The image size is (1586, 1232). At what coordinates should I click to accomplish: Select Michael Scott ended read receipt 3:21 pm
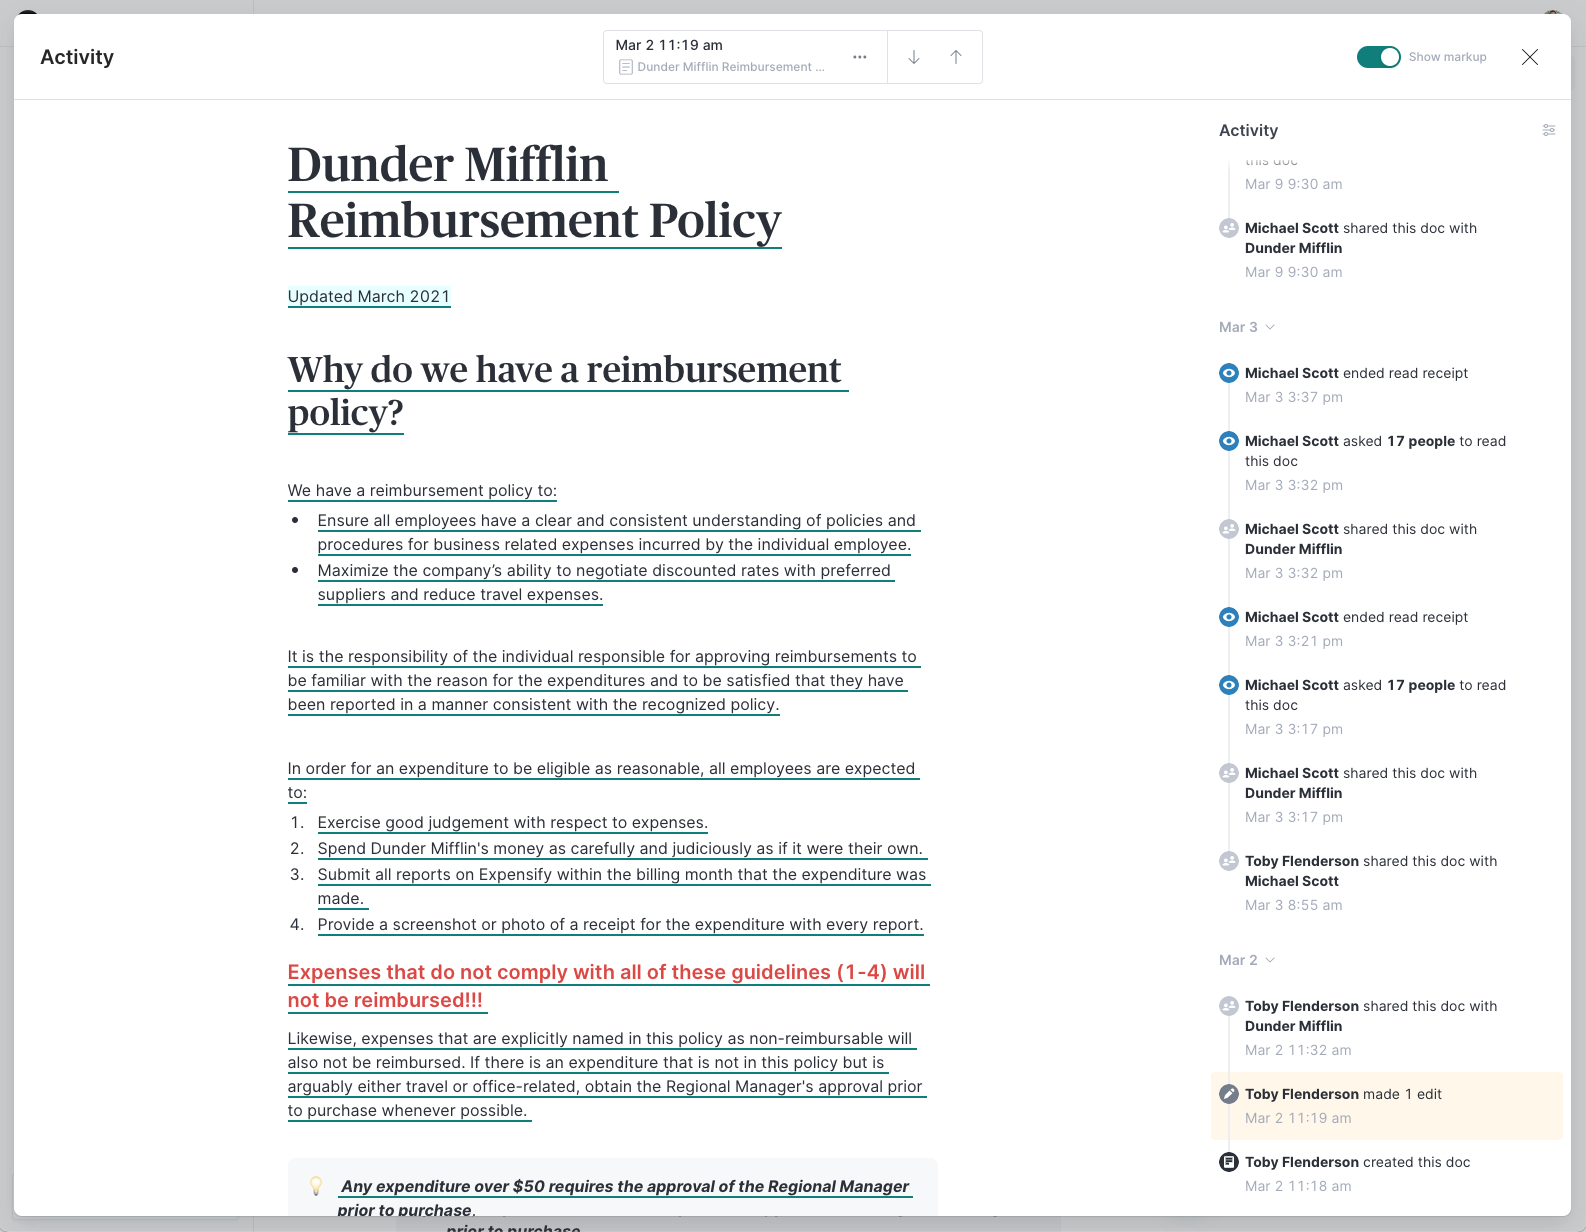coord(1387,629)
